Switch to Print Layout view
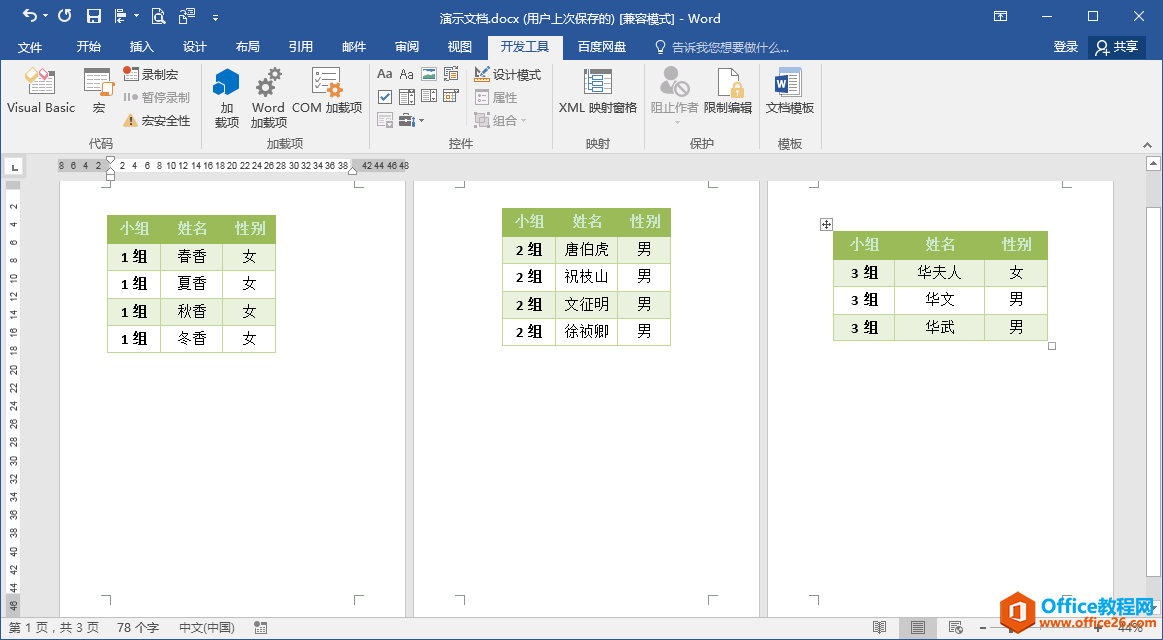1163x640 pixels. tap(917, 627)
